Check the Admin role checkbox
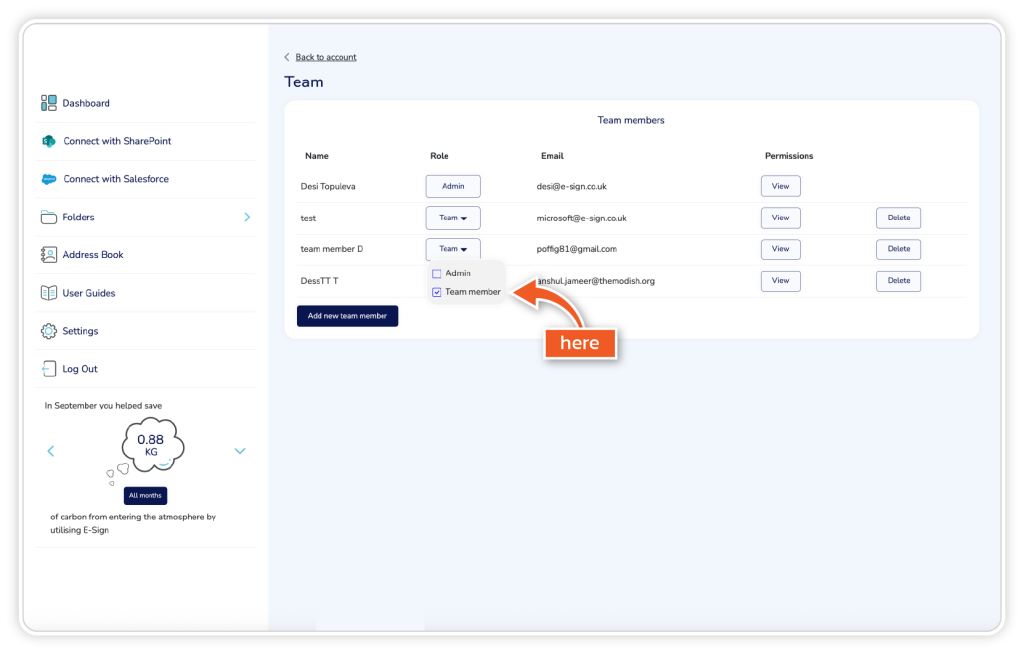Screen dimensions: 1024x654 (x=436, y=274)
